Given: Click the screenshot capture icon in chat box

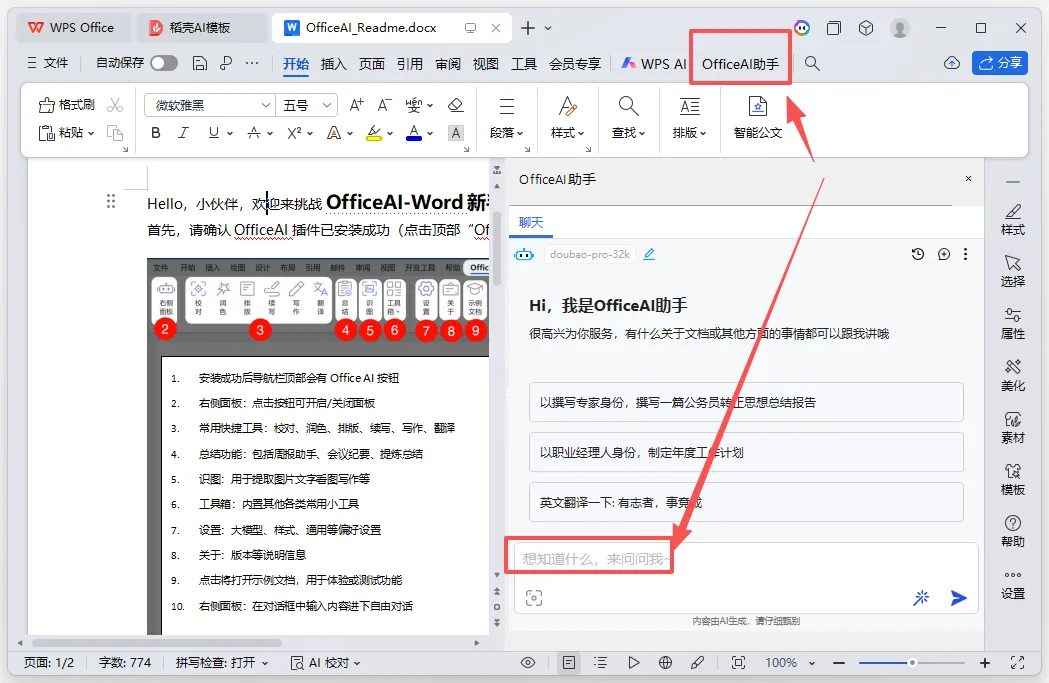Looking at the screenshot, I should point(534,598).
